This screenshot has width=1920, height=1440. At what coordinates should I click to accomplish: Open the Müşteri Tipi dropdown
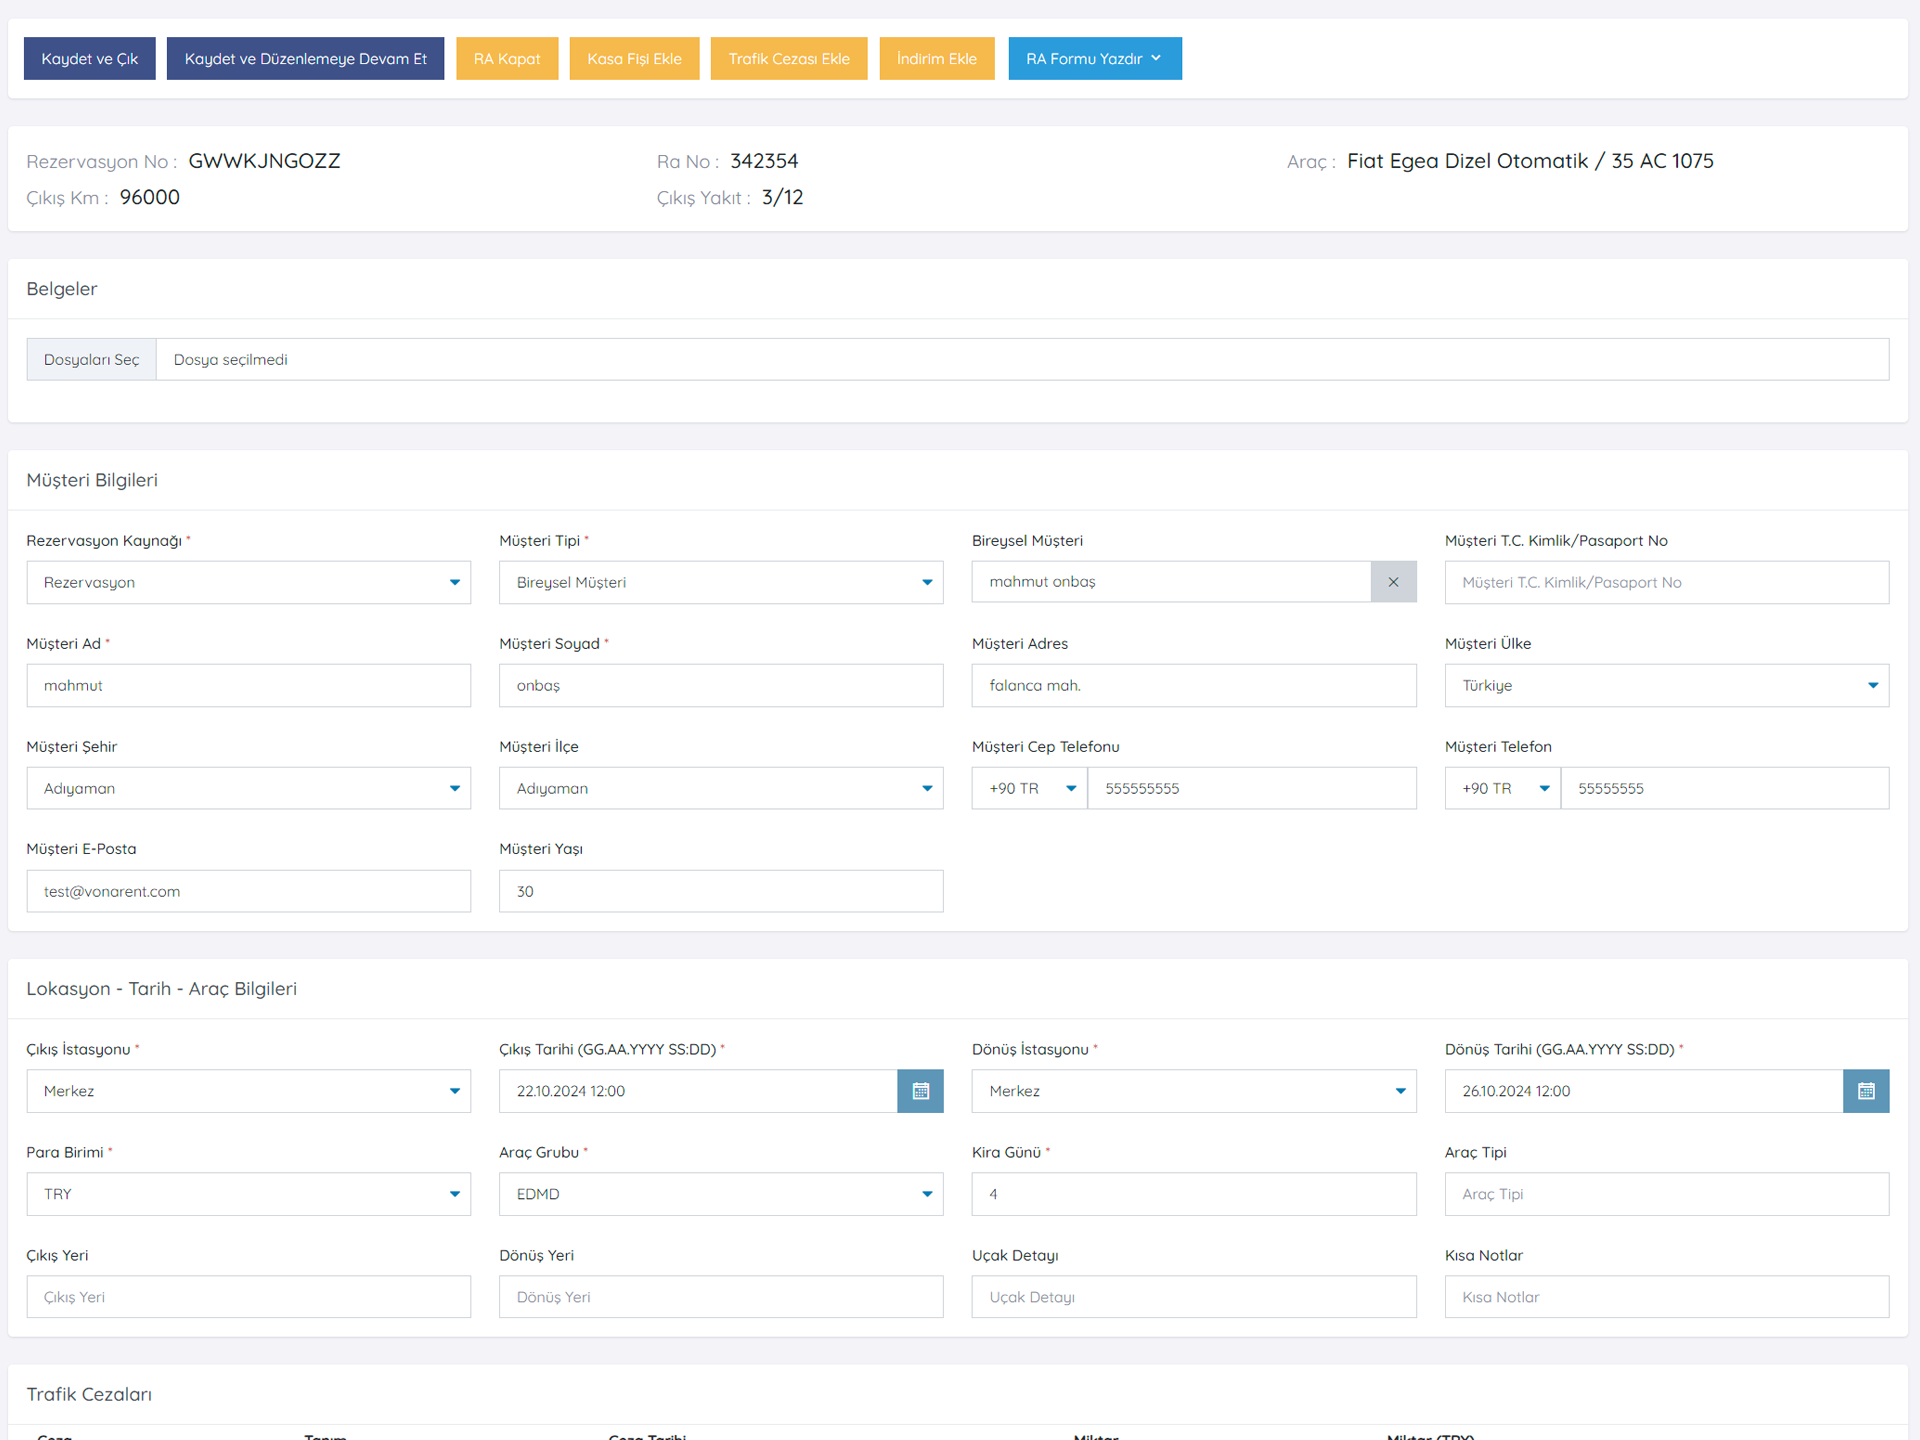[x=720, y=582]
